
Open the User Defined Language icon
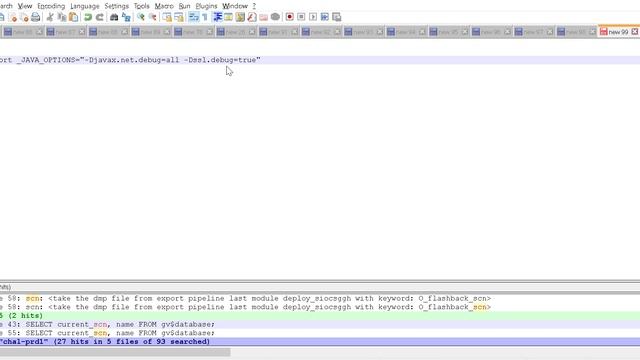229,17
